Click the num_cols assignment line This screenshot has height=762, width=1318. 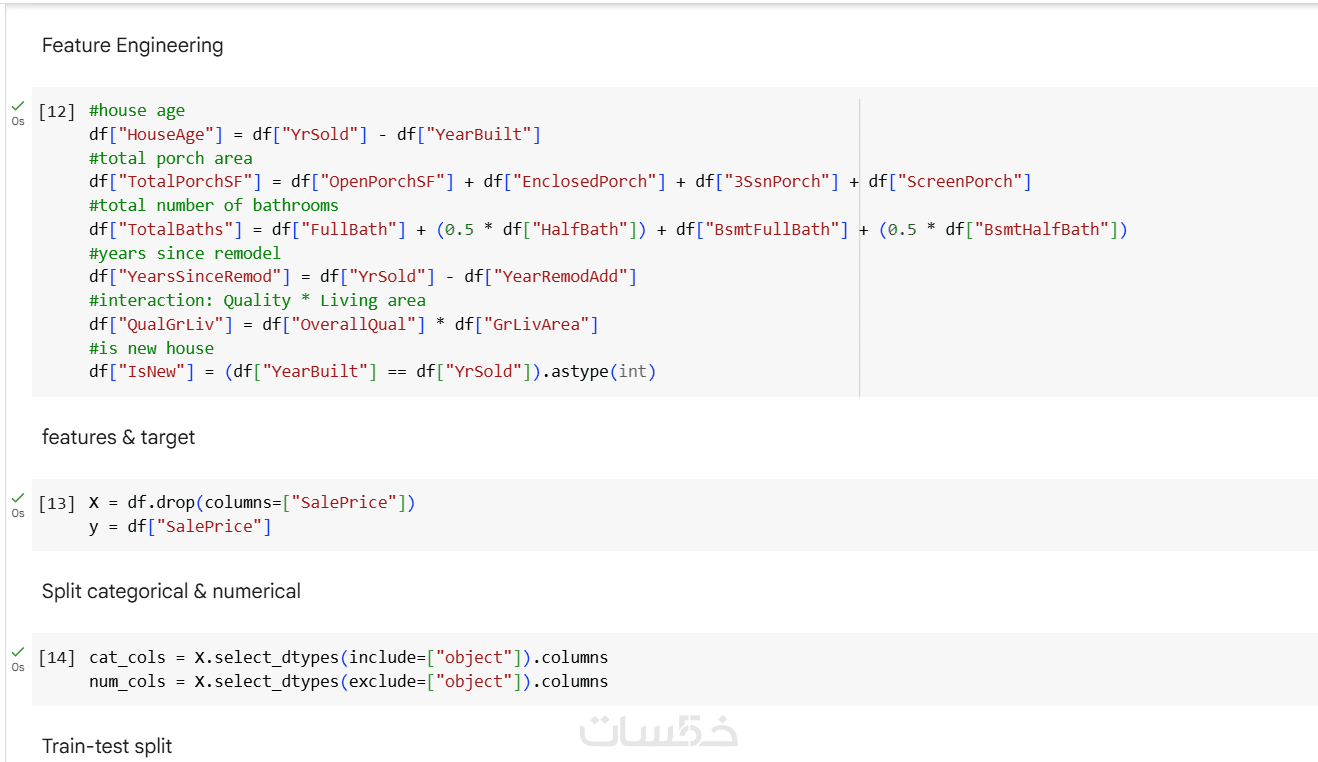tap(348, 682)
